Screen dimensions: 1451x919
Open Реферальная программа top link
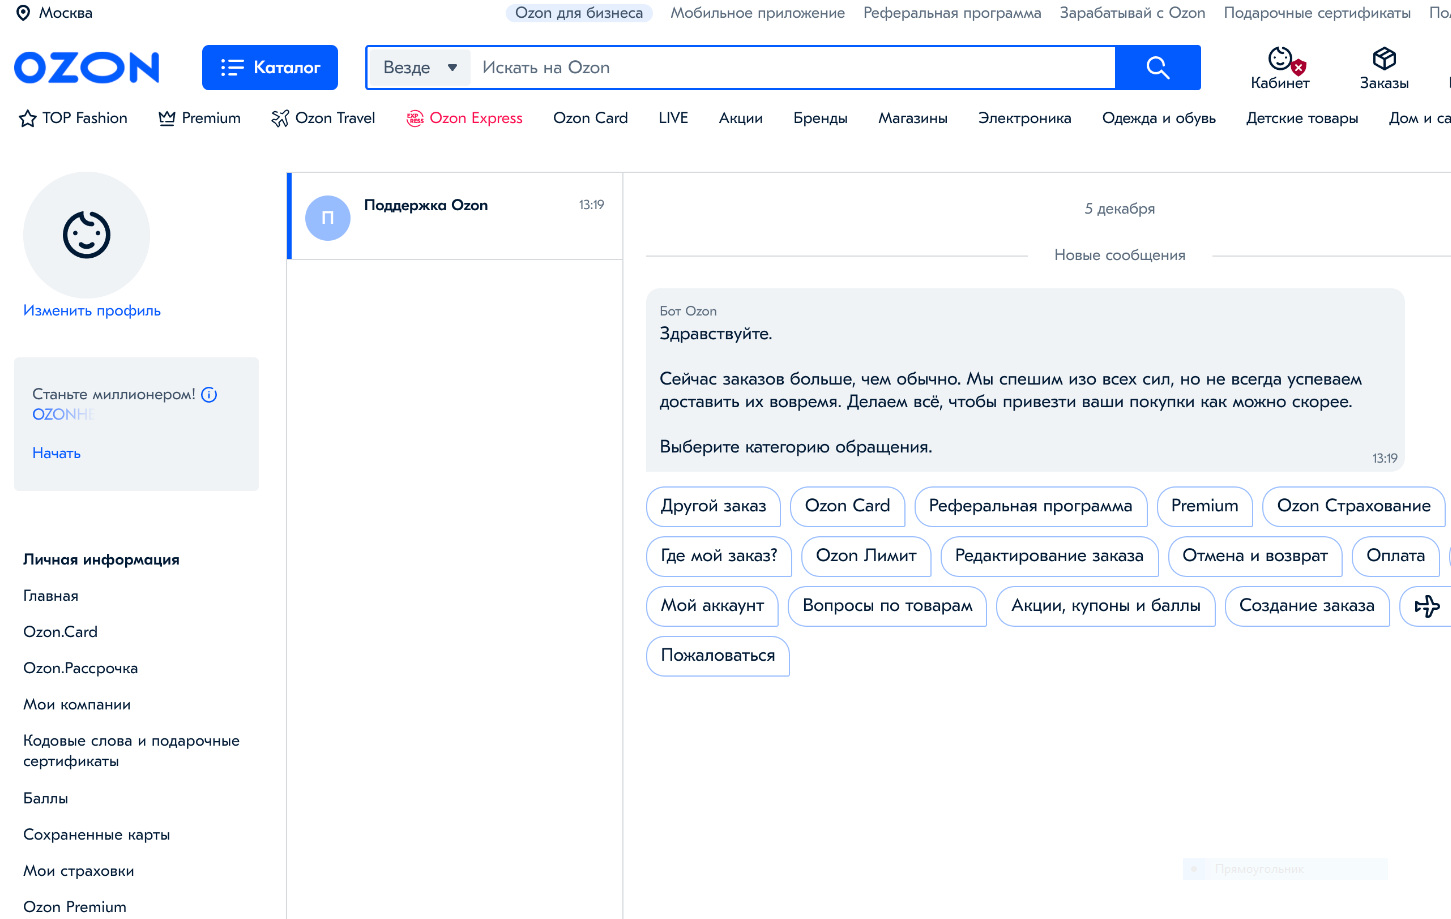952,13
